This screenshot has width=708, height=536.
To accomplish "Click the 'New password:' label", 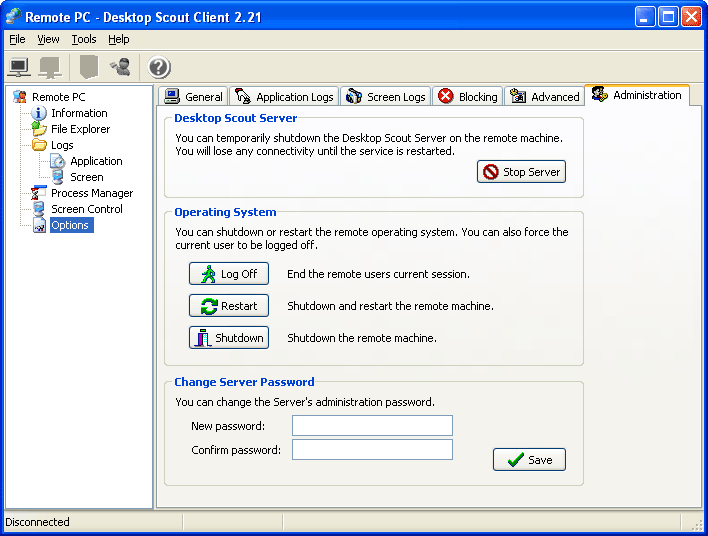I will pyautogui.click(x=228, y=426).
